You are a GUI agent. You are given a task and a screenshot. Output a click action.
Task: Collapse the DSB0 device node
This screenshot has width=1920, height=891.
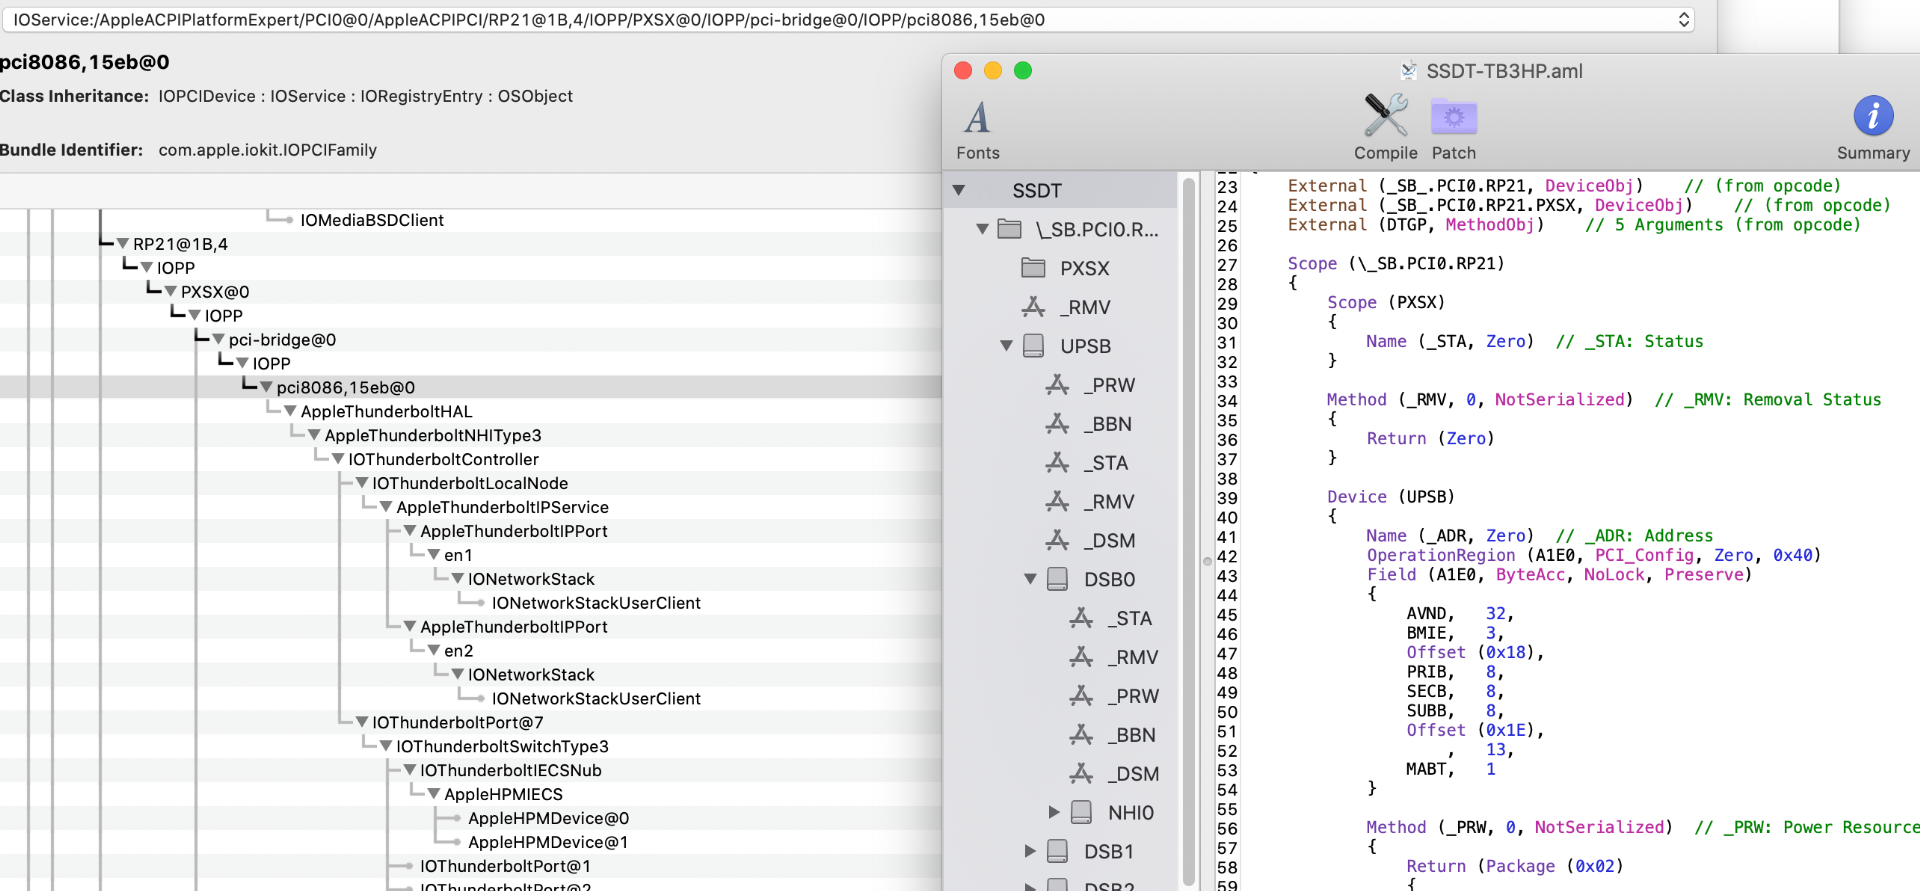1030,579
